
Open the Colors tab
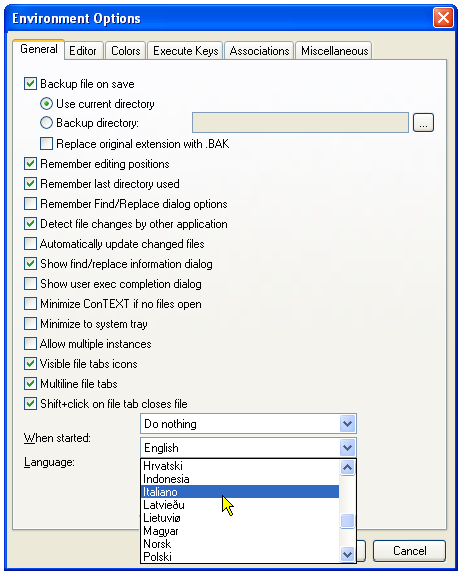coord(125,51)
